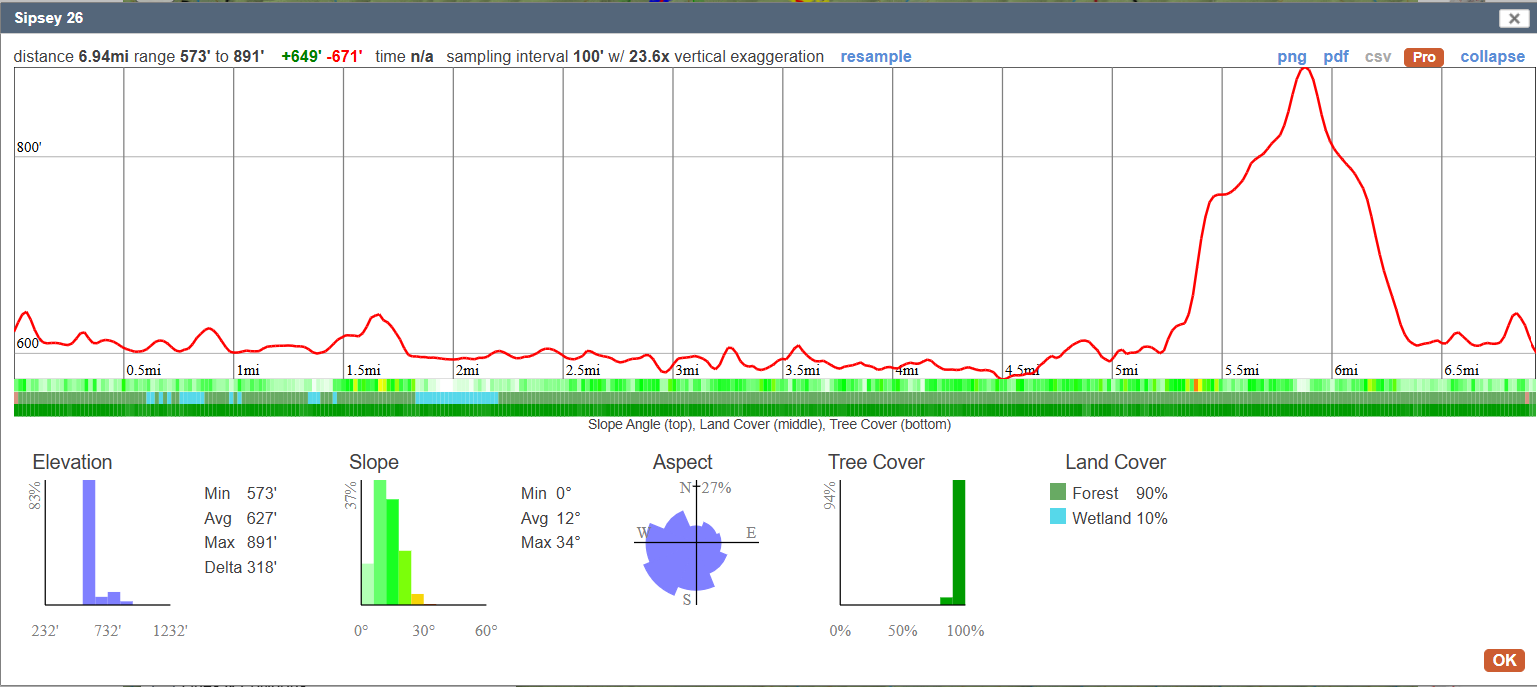Viewport: 1537px width, 687px height.
Task: Click the orange Pro badge
Action: (x=1424, y=57)
